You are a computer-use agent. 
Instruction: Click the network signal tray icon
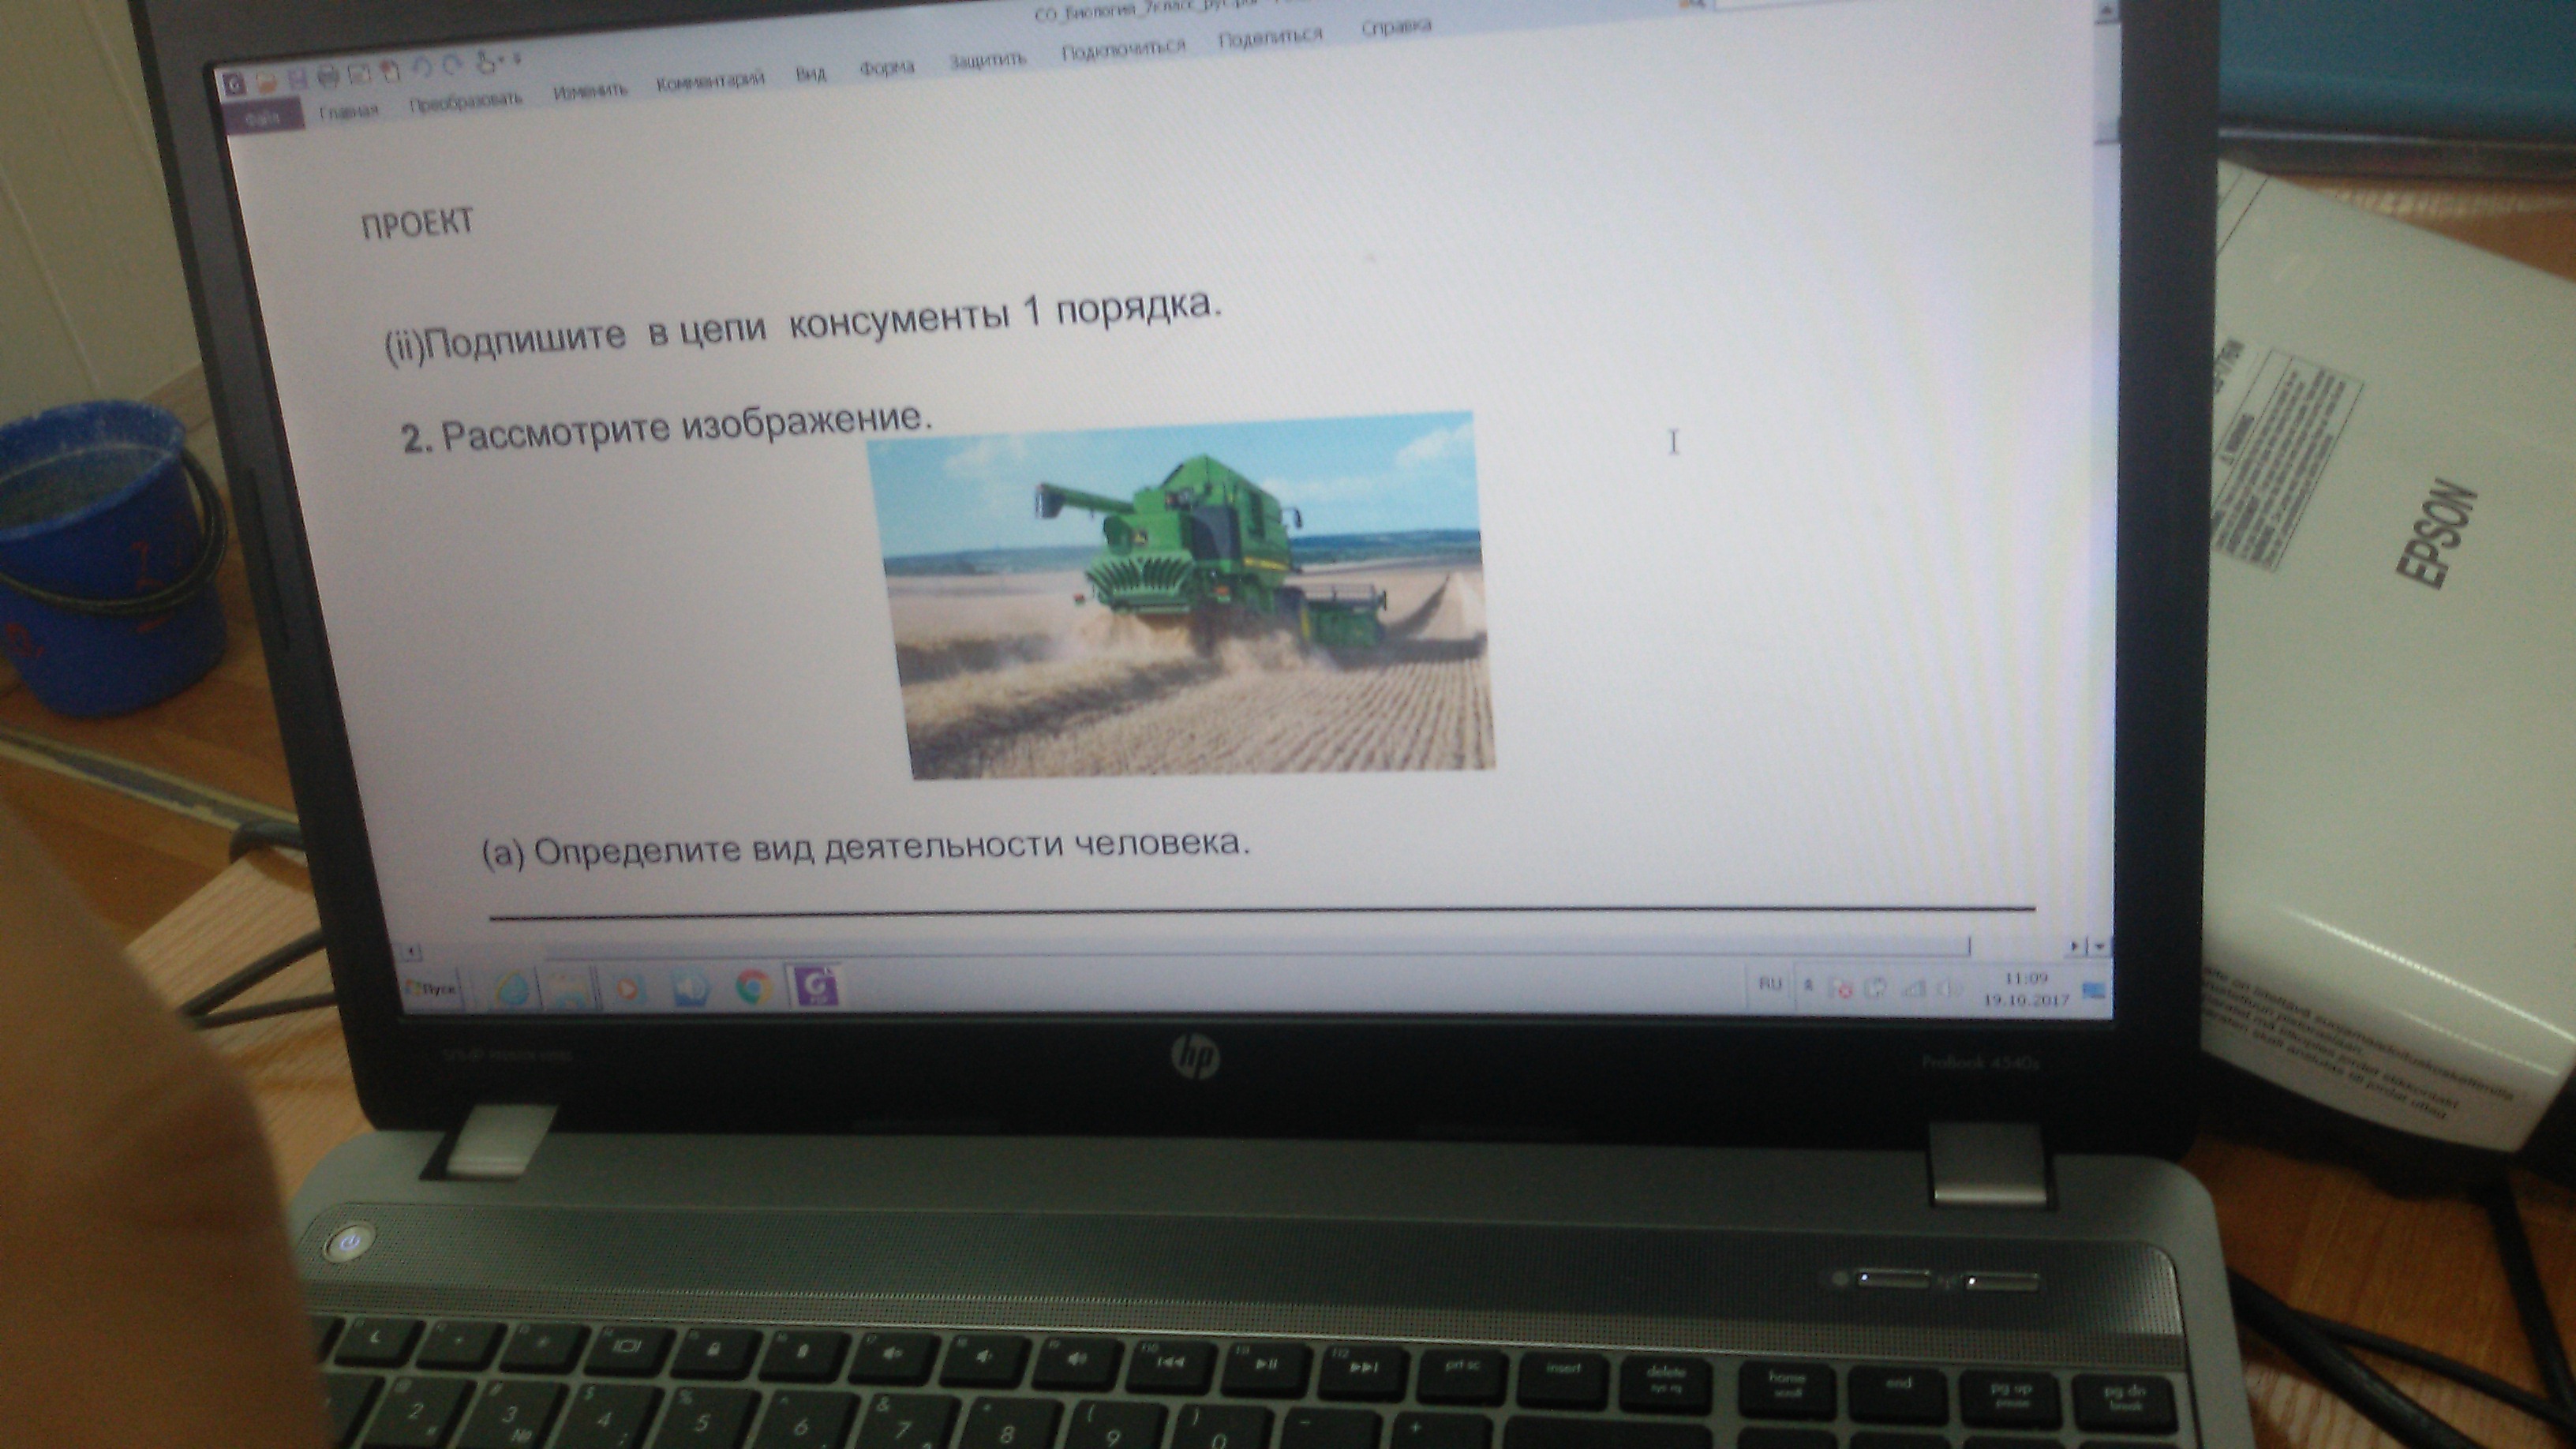[1913, 988]
